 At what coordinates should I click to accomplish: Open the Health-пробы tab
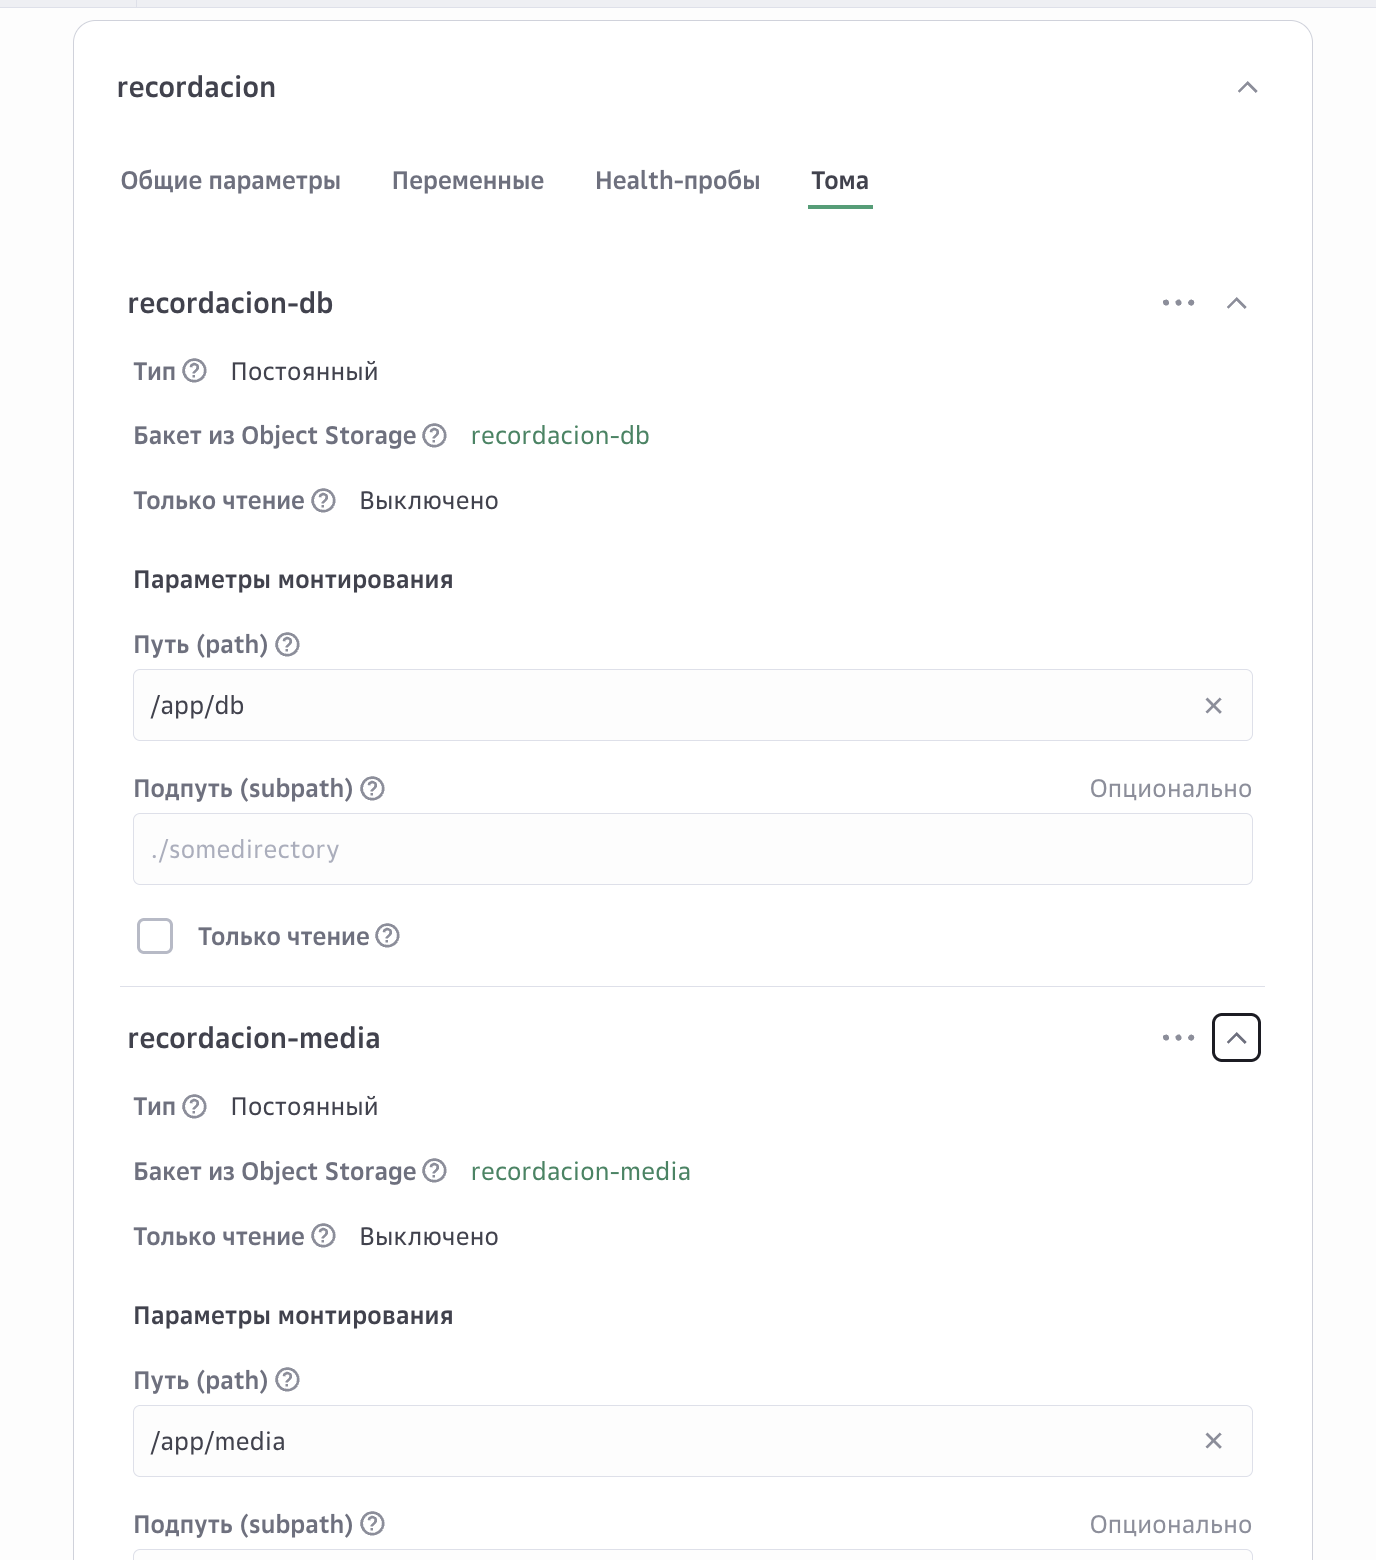tap(677, 181)
